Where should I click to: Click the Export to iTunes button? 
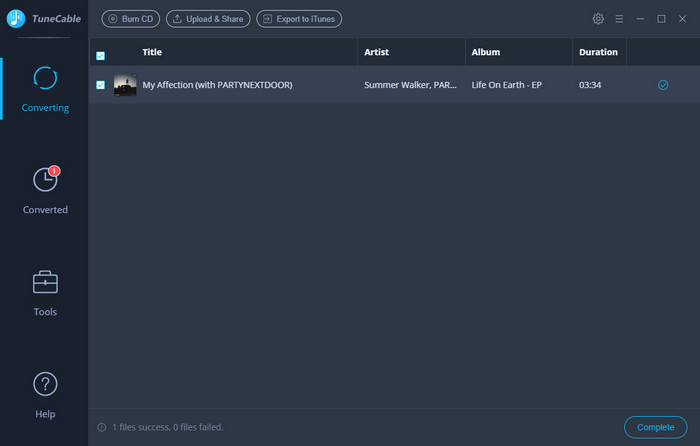point(299,19)
